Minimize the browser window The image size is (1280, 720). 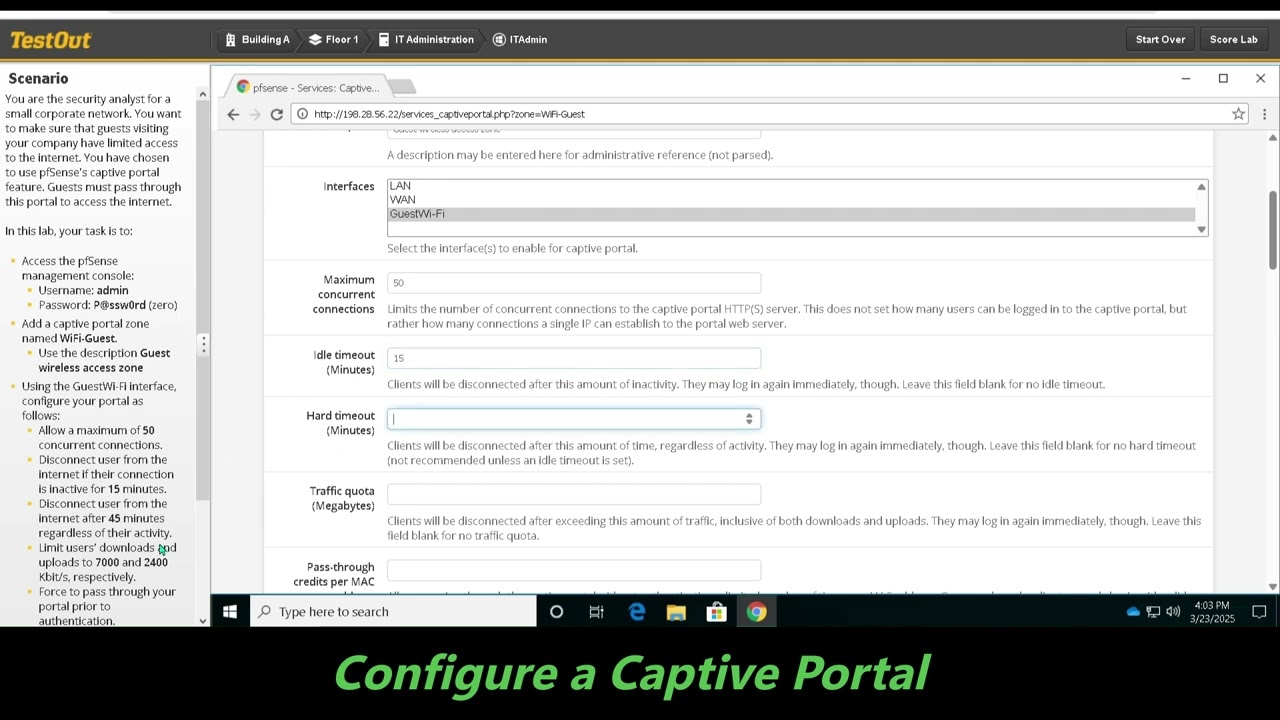1186,79
